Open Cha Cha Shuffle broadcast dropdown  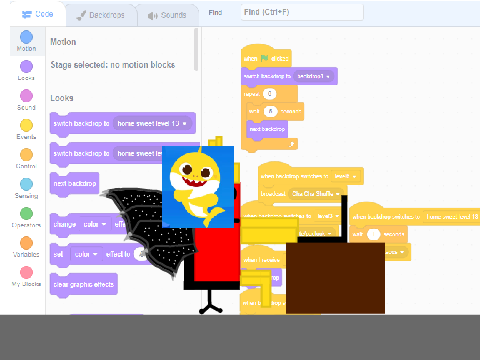[316, 194]
